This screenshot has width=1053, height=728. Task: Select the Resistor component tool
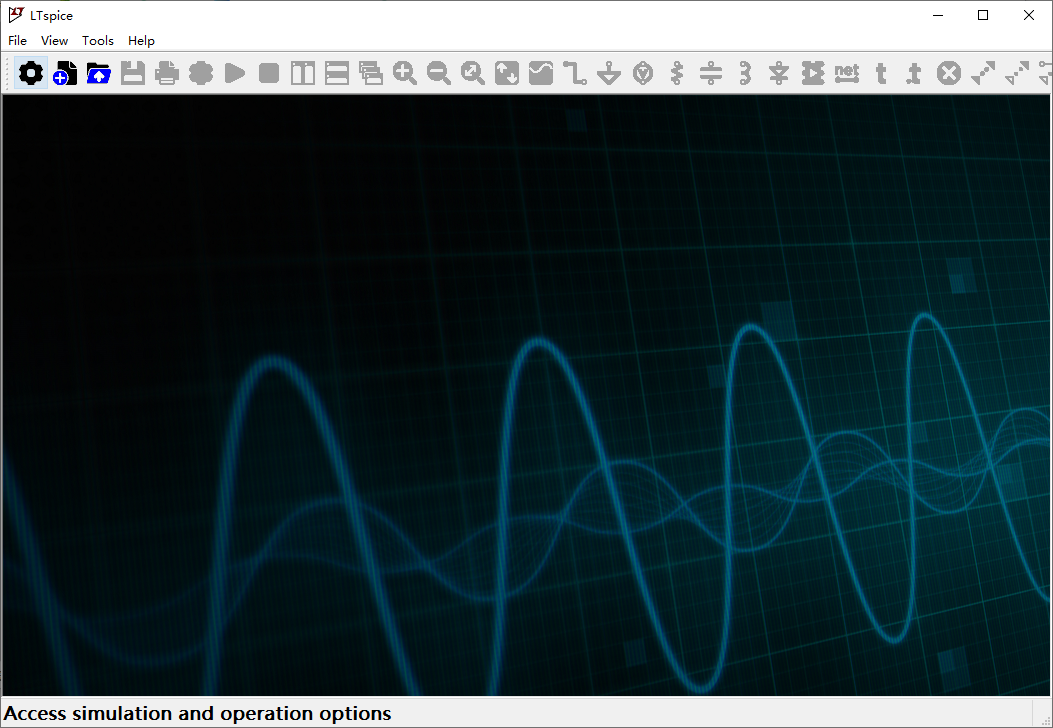677,73
